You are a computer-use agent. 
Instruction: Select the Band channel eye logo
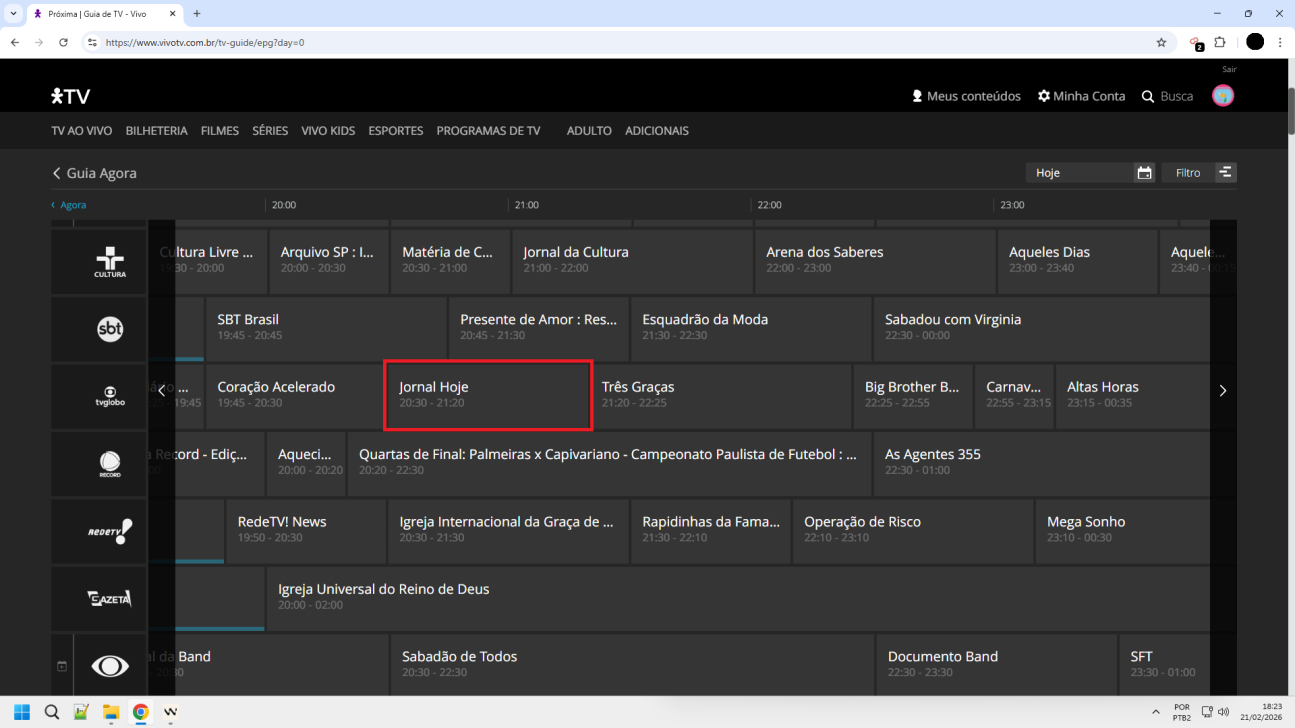[x=110, y=666]
